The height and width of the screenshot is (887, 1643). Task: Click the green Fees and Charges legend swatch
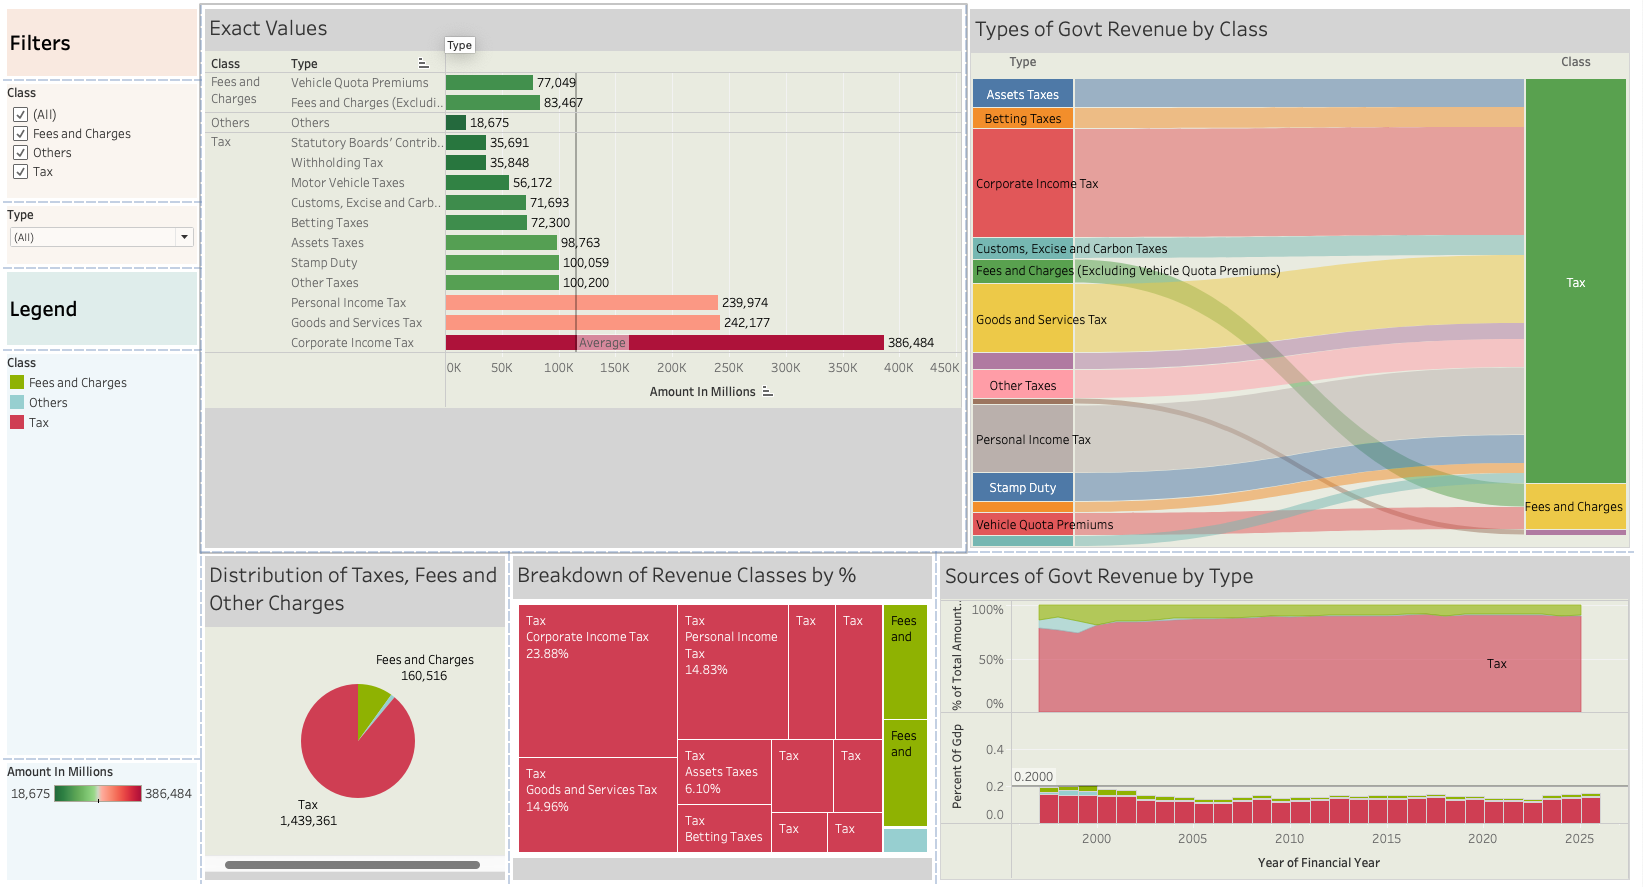[x=17, y=383]
